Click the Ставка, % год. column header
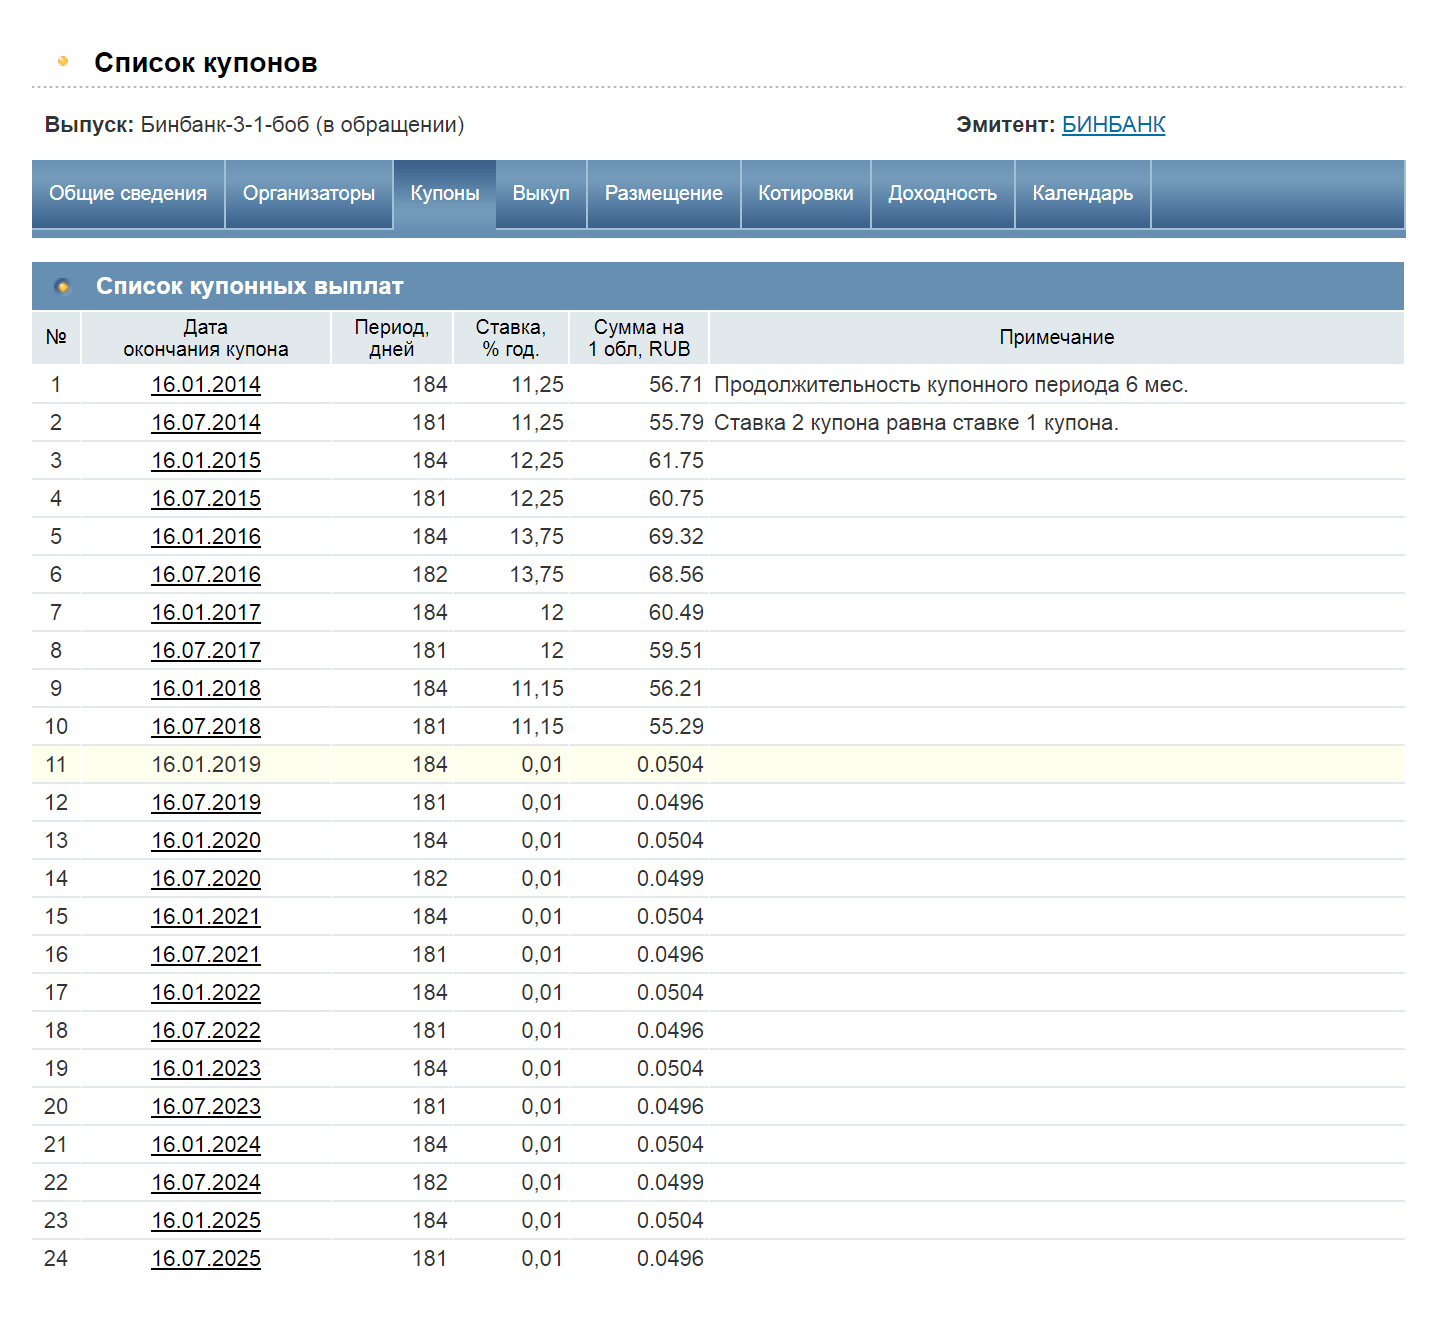 click(511, 338)
